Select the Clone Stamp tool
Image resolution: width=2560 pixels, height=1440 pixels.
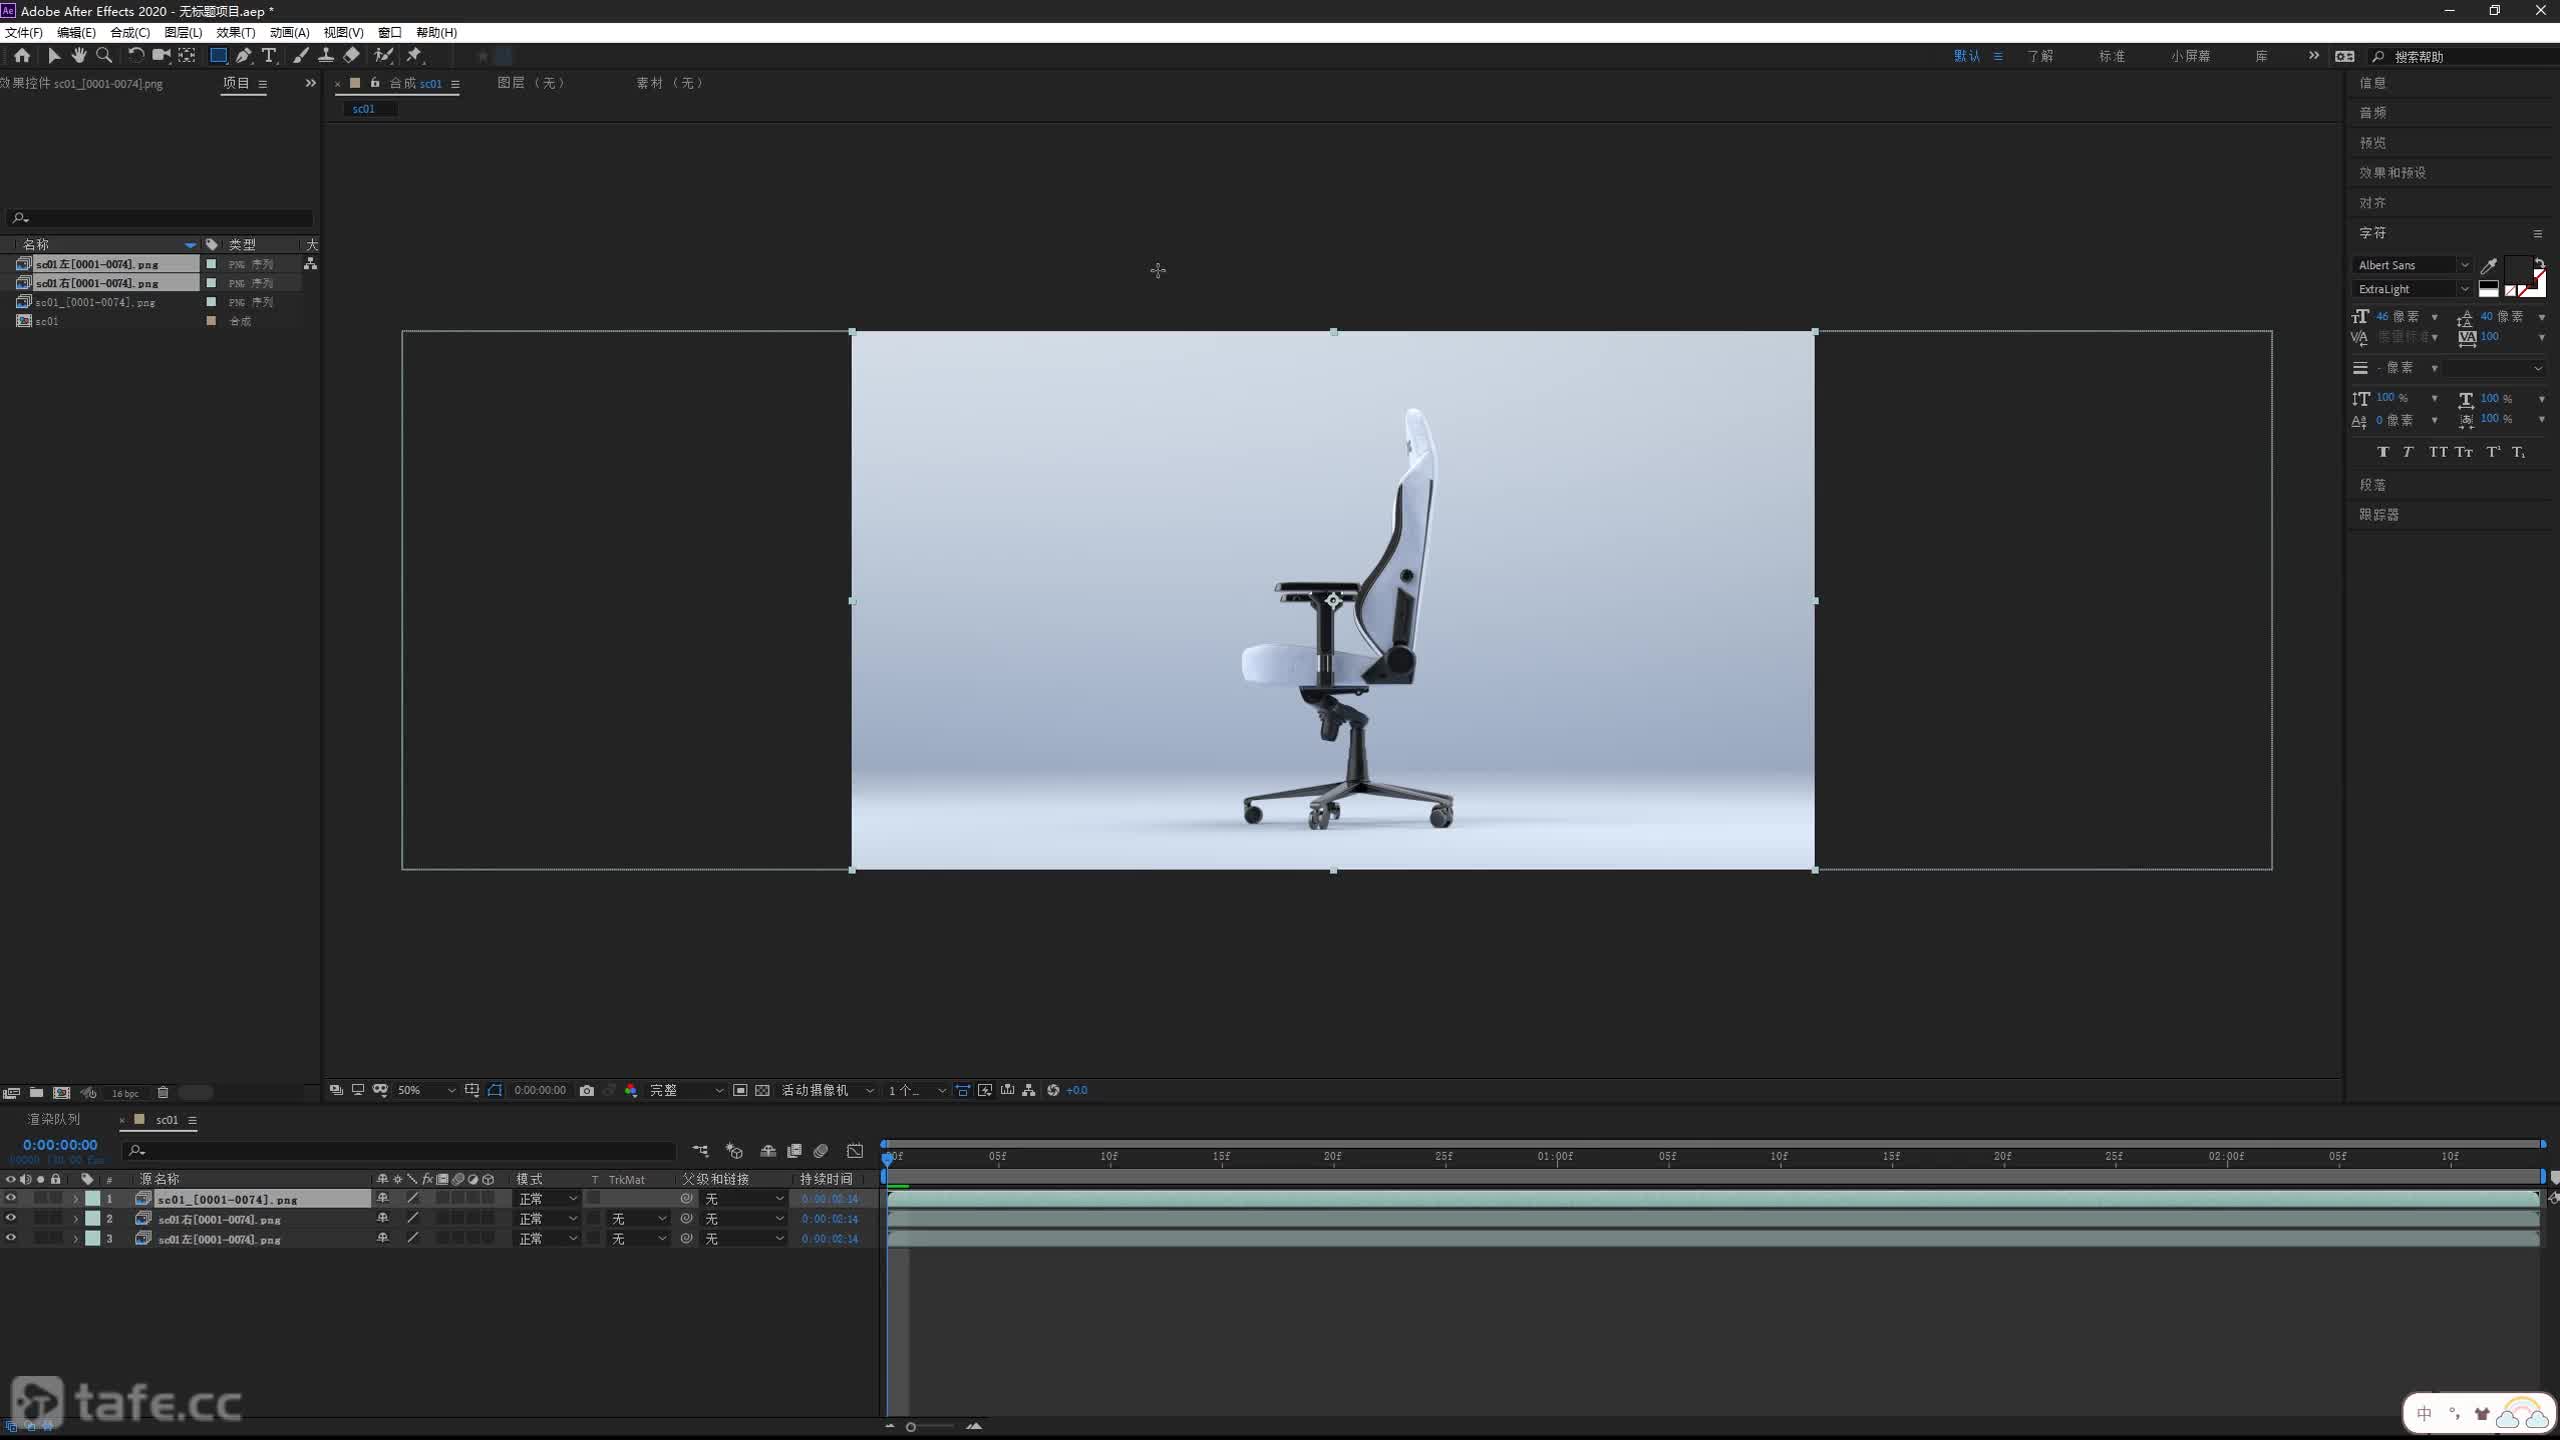click(x=326, y=56)
